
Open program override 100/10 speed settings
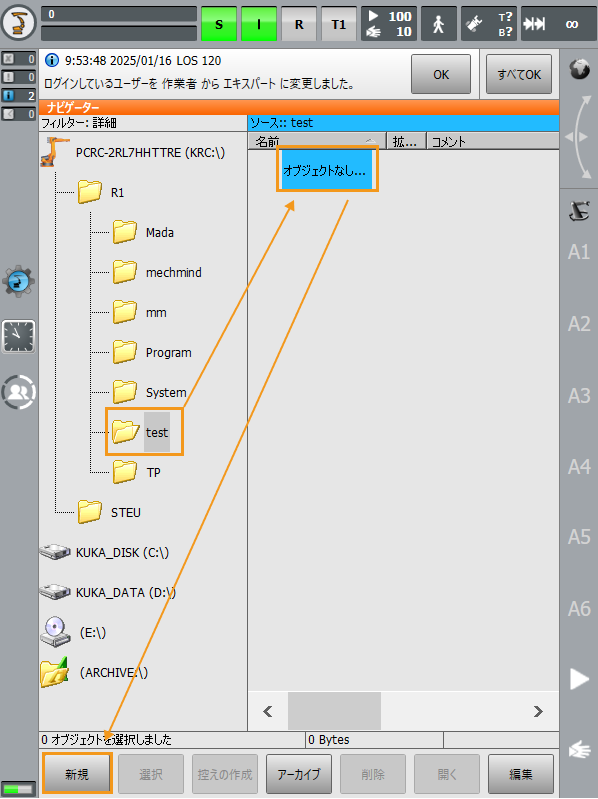389,24
